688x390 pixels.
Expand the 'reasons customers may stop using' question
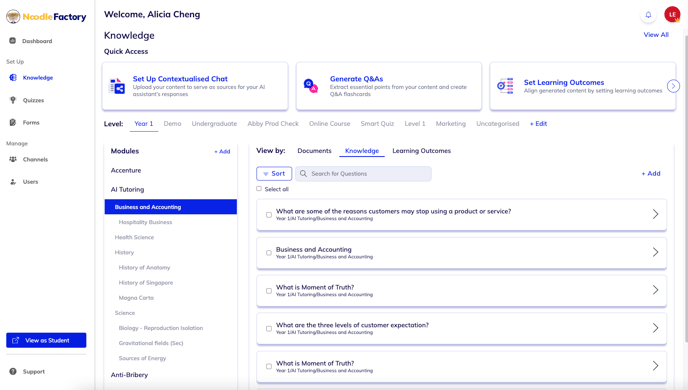click(655, 214)
